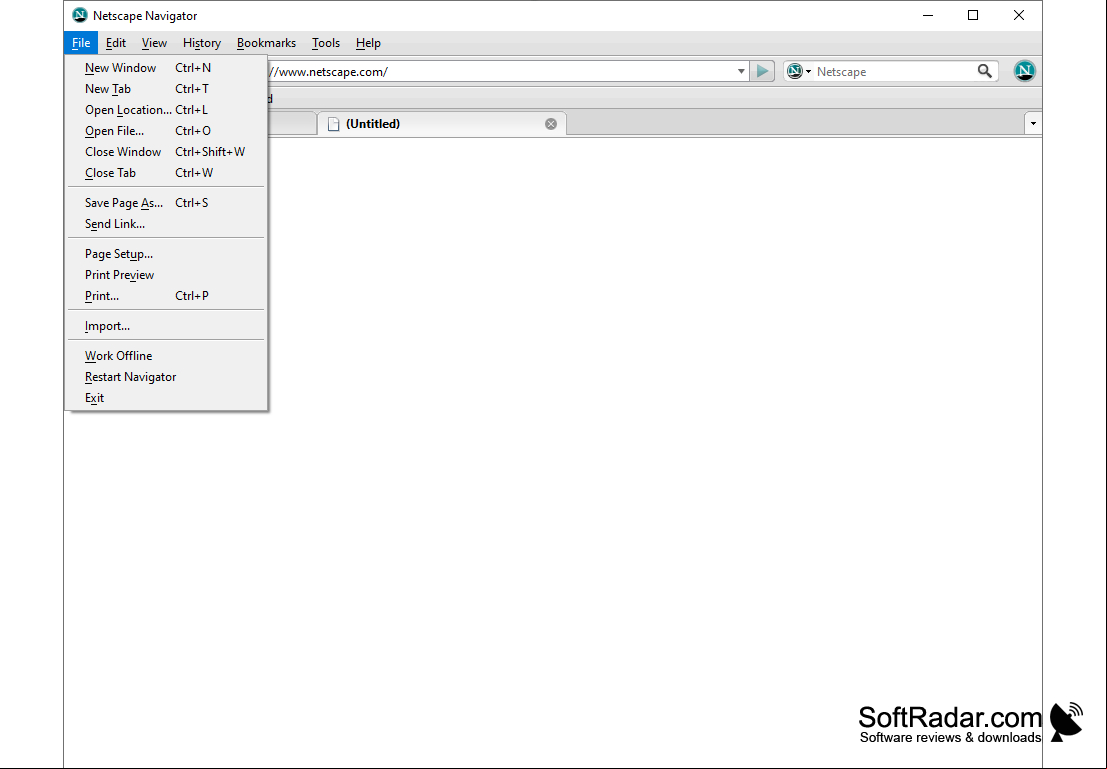Minimize the Netscape Navigator window
Viewport: 1107px width, 769px height.
[928, 16]
